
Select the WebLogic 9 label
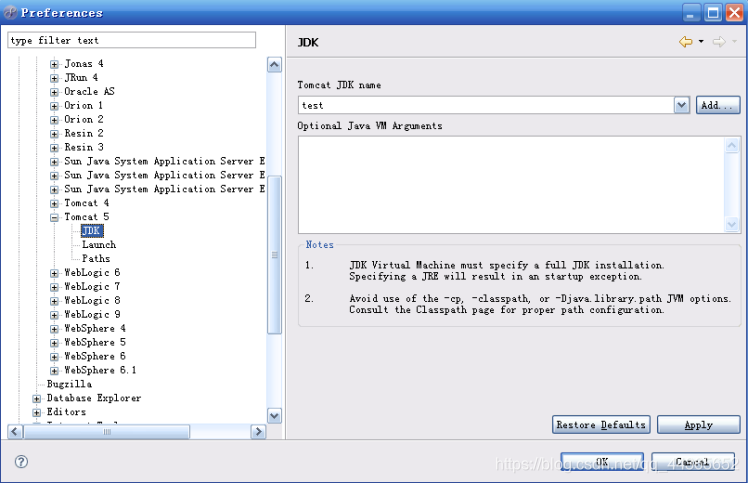(x=92, y=314)
